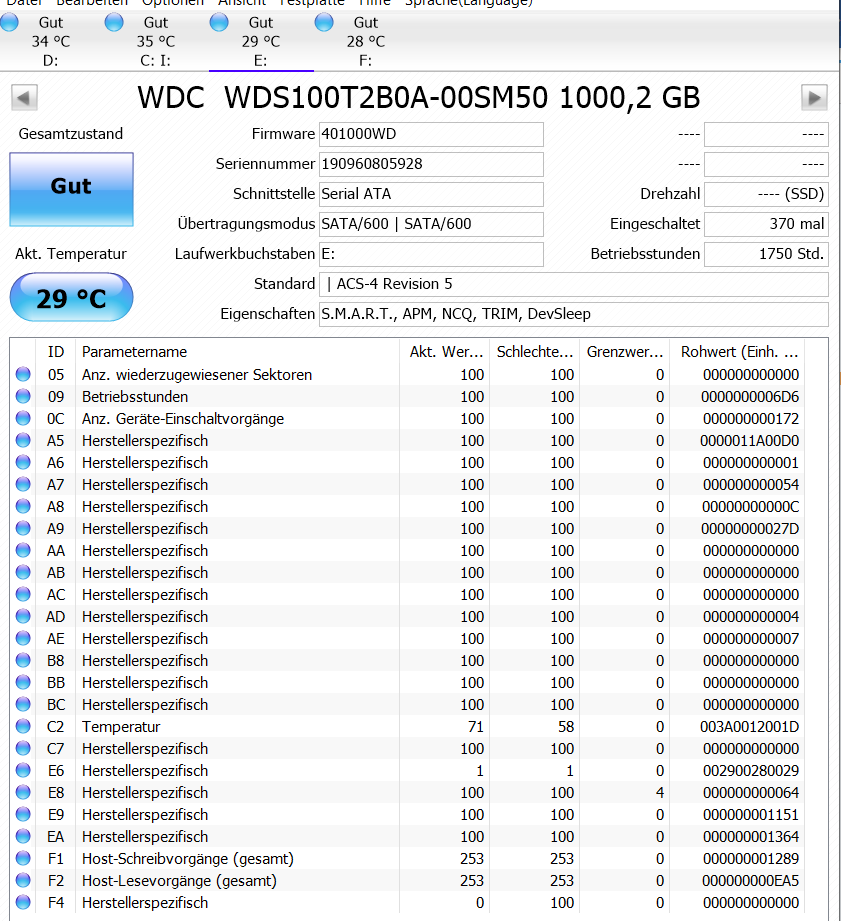841x921 pixels.
Task: Select the C: I: drive tab
Action: tap(156, 41)
